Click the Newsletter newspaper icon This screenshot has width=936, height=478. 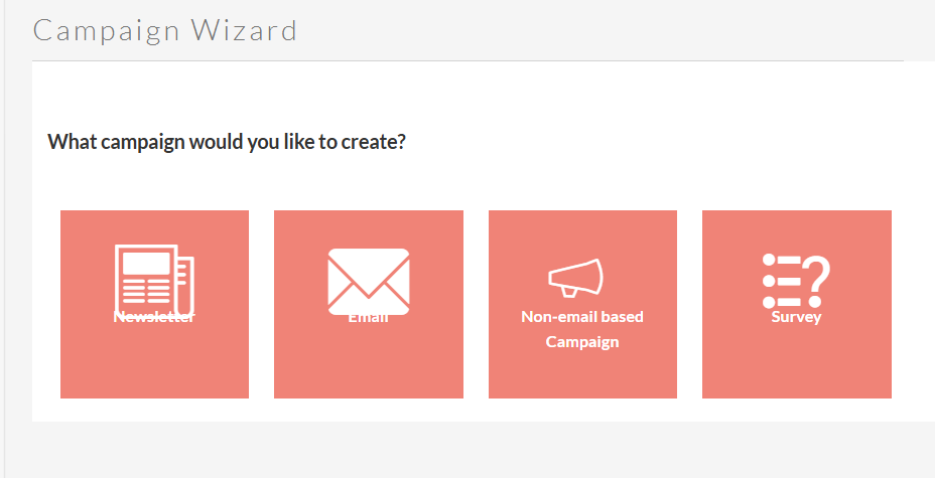click(x=154, y=276)
